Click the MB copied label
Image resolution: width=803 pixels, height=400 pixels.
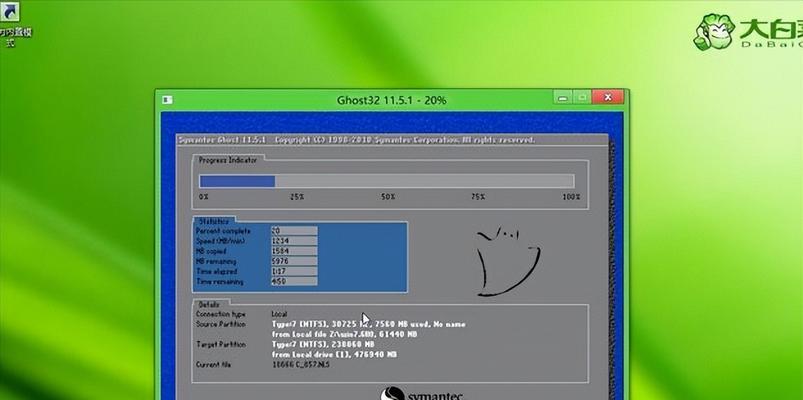tap(210, 251)
